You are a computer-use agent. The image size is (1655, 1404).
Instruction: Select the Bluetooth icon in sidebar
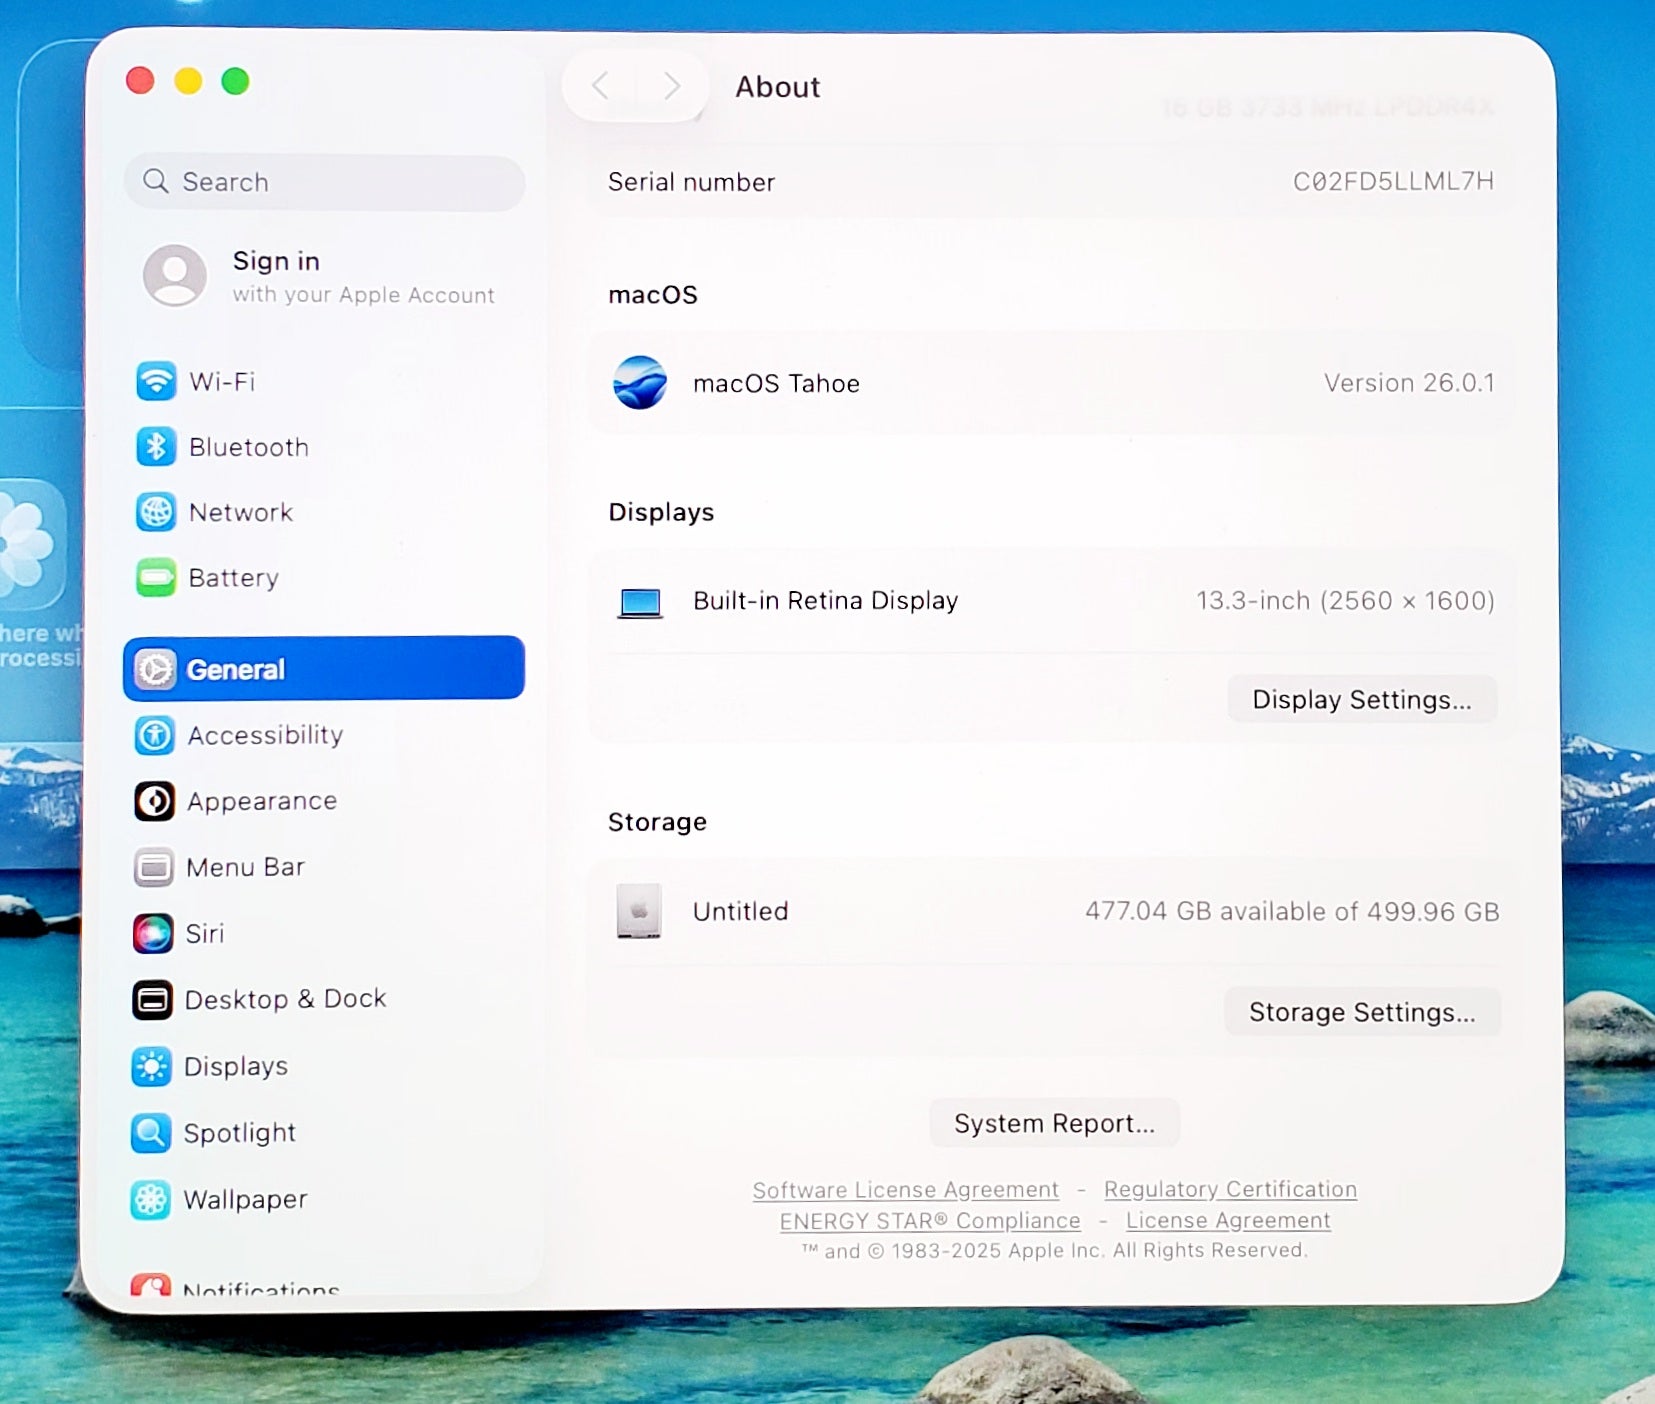156,447
